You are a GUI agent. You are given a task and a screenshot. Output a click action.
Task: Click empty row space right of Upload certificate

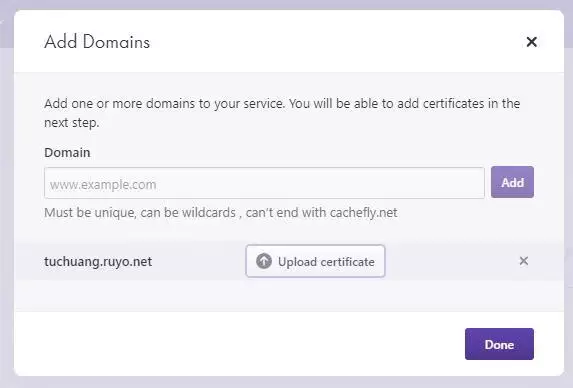point(449,261)
